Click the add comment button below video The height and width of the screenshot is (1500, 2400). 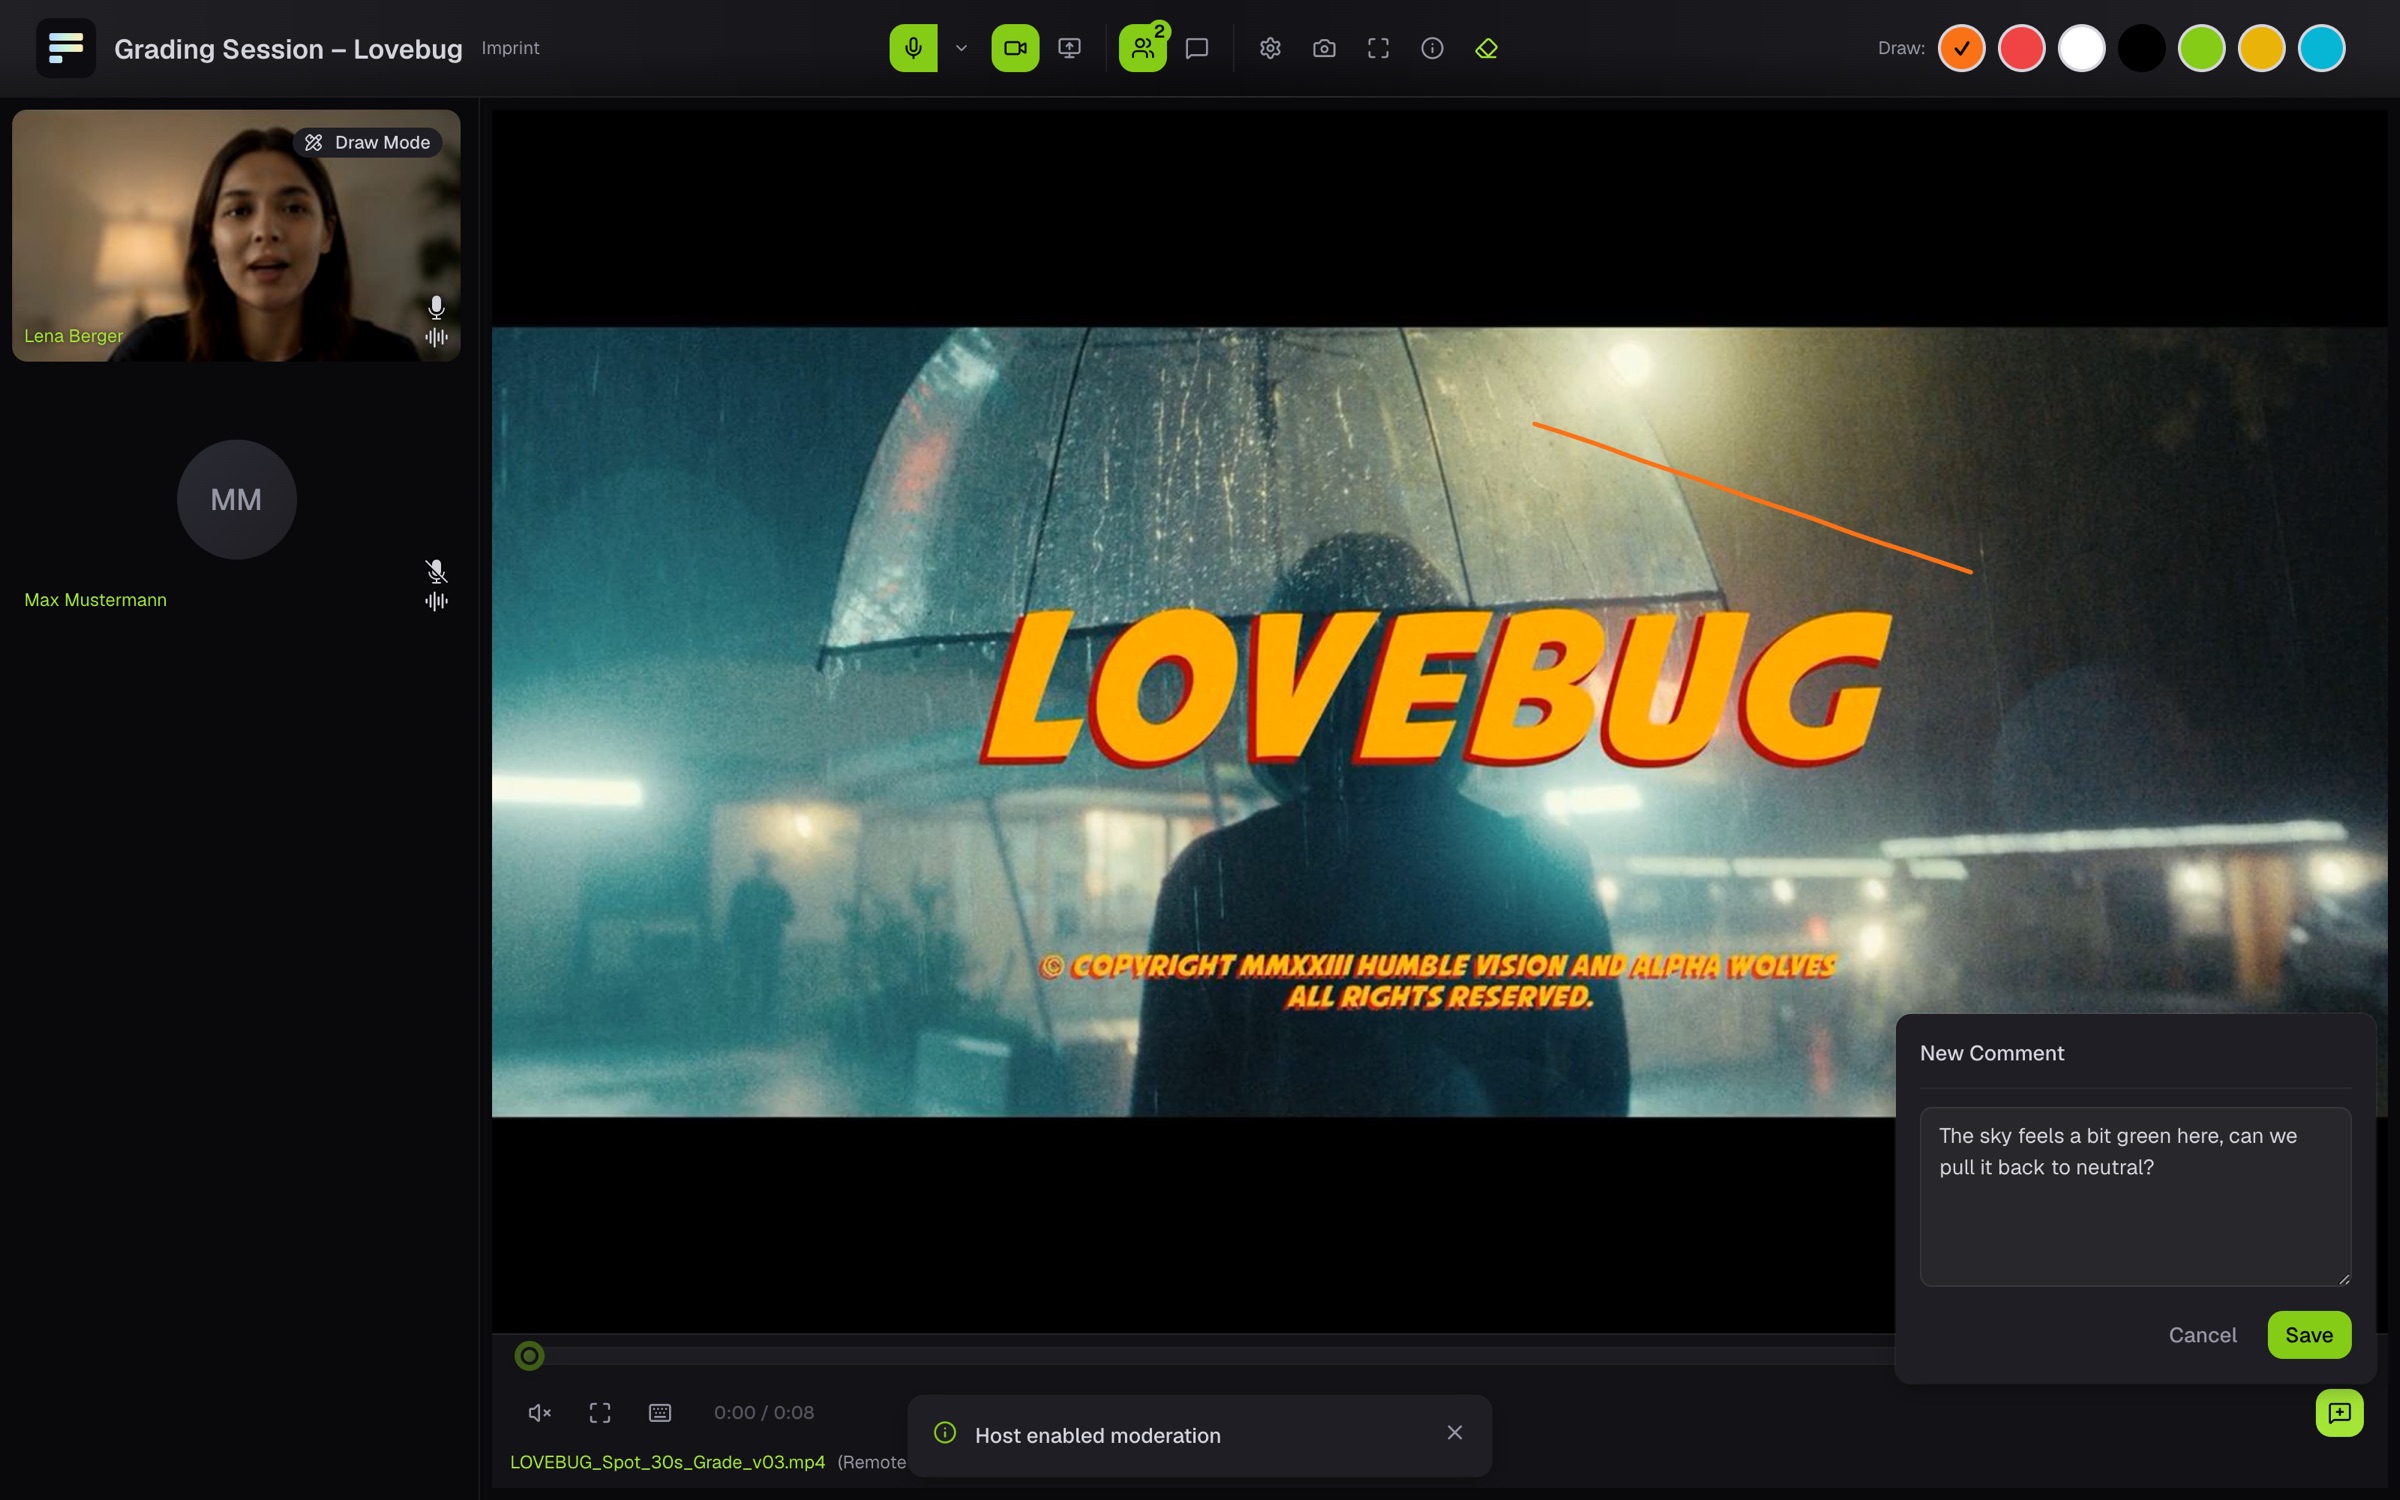pyautogui.click(x=2339, y=1413)
